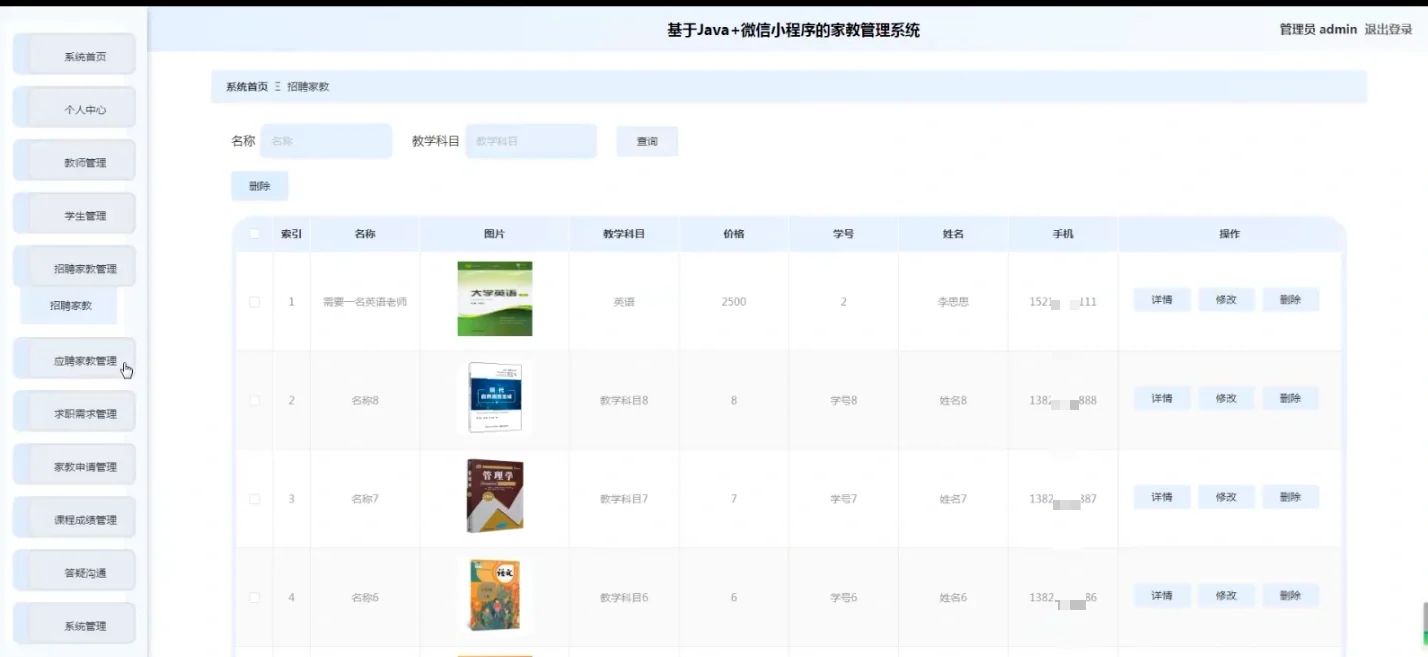This screenshot has height=657, width=1428.
Task: Open the 教师管理 sidebar section
Action: coord(73,160)
